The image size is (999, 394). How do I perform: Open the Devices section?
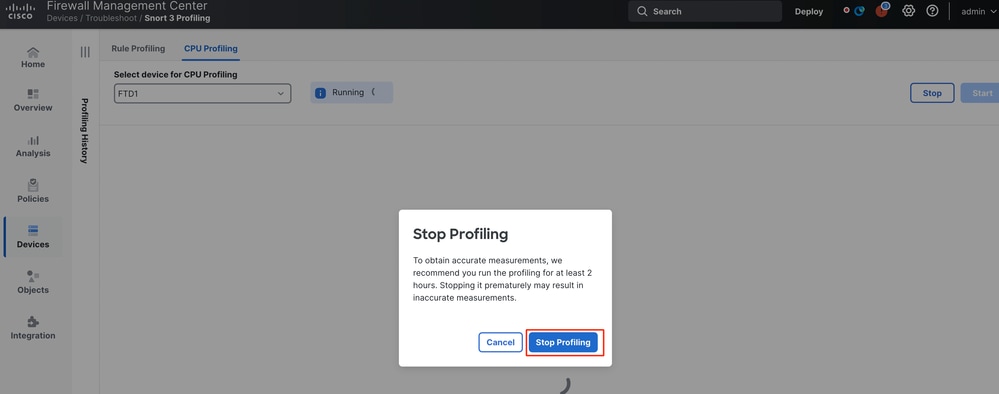pyautogui.click(x=32, y=237)
